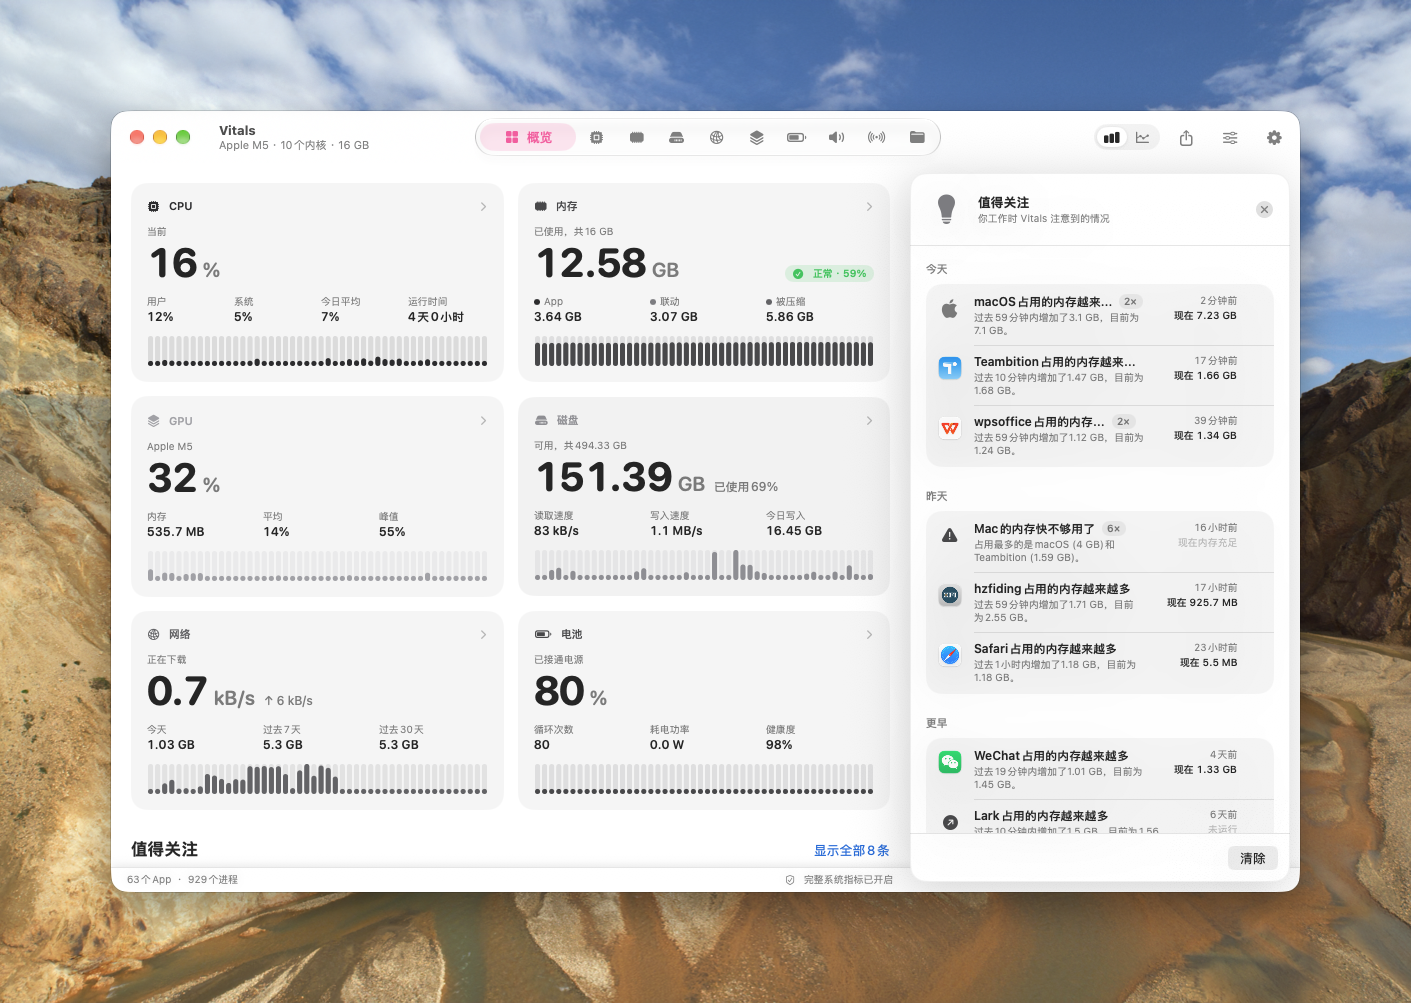Open the memory chip tab icon
The image size is (1411, 1003).
[636, 138]
